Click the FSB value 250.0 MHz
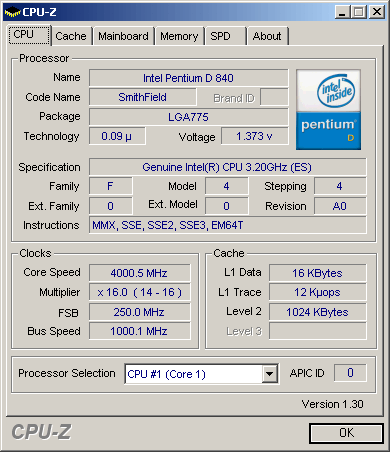 click(x=139, y=312)
